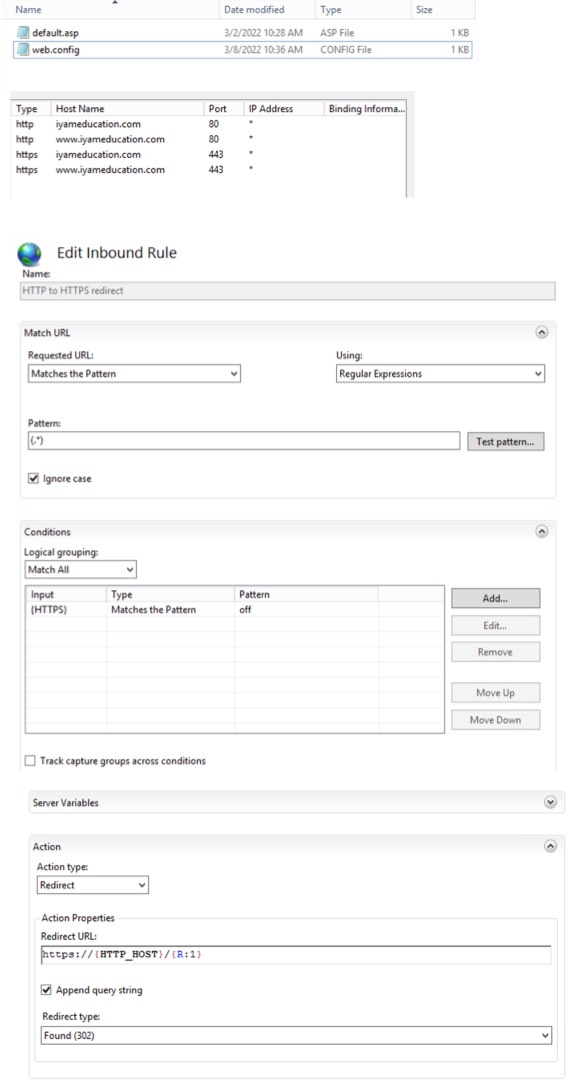Expand the Server Variables section
Screen dimensions: 586x1088
550,802
